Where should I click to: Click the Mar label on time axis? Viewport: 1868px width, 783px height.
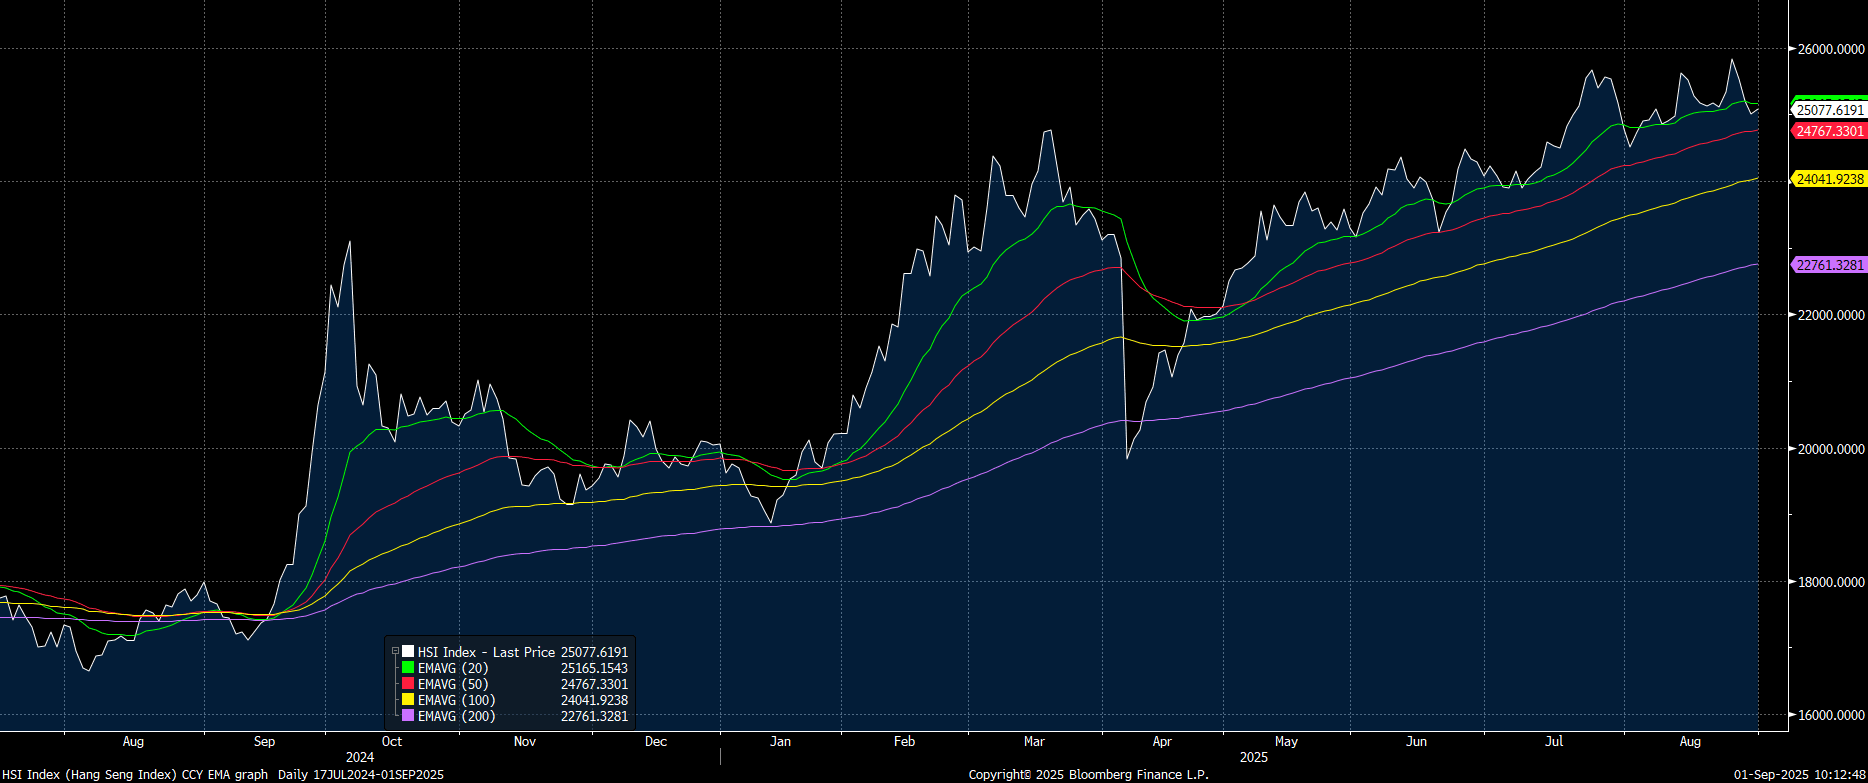(1034, 741)
